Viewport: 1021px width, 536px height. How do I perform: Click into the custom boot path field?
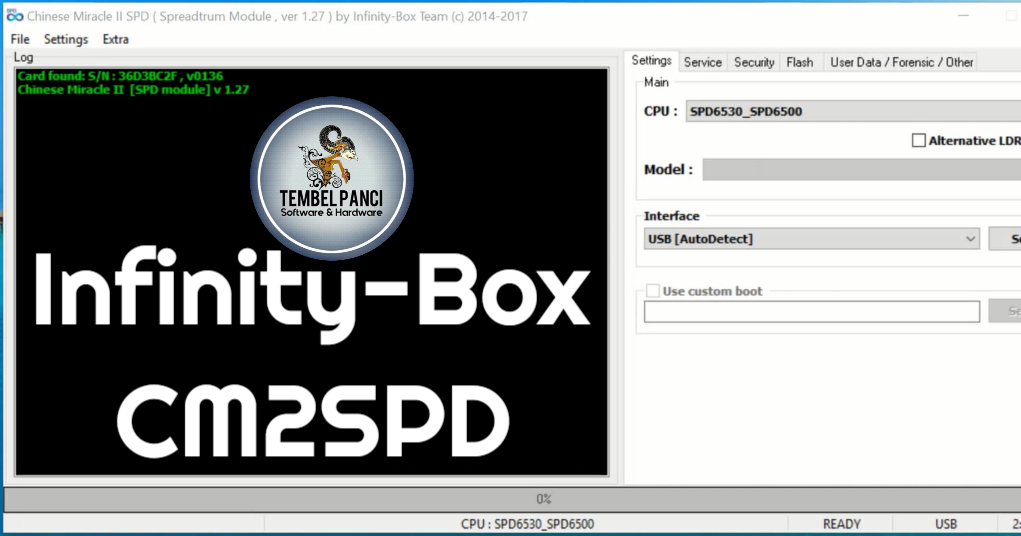811,311
